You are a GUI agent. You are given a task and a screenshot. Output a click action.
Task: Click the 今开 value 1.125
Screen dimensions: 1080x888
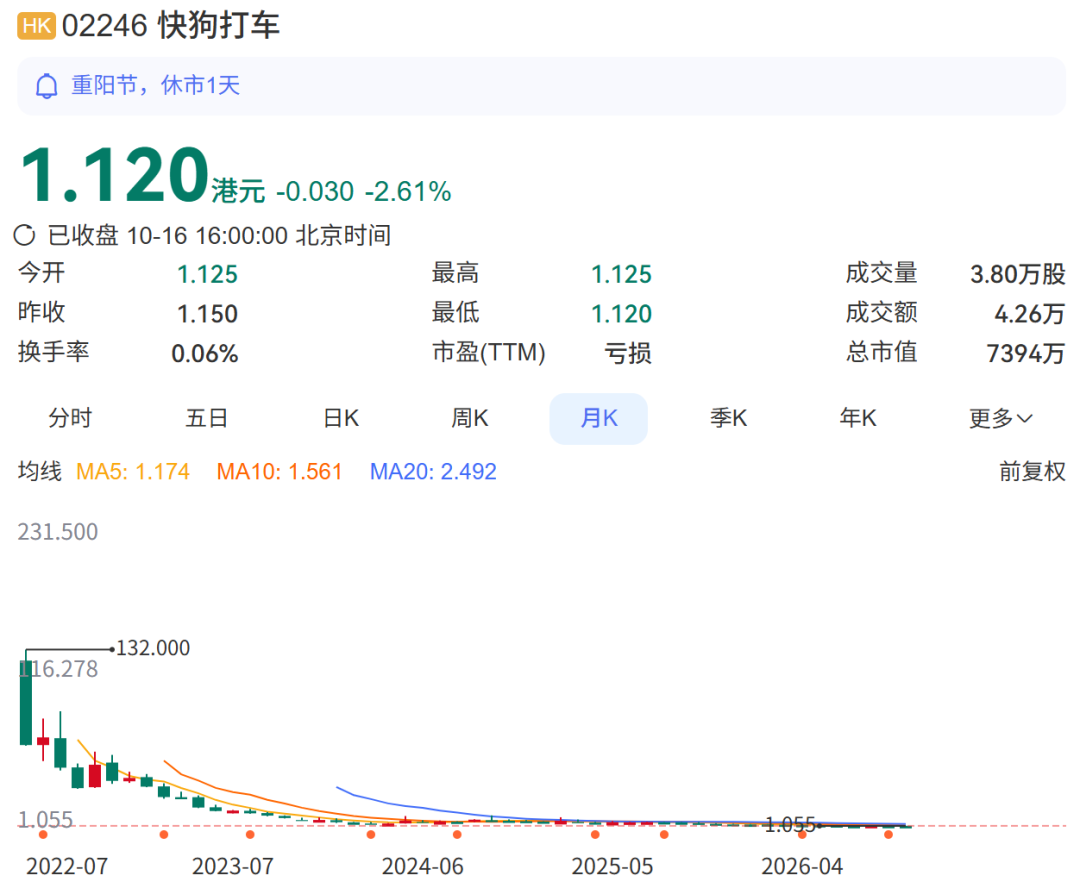[x=207, y=275]
